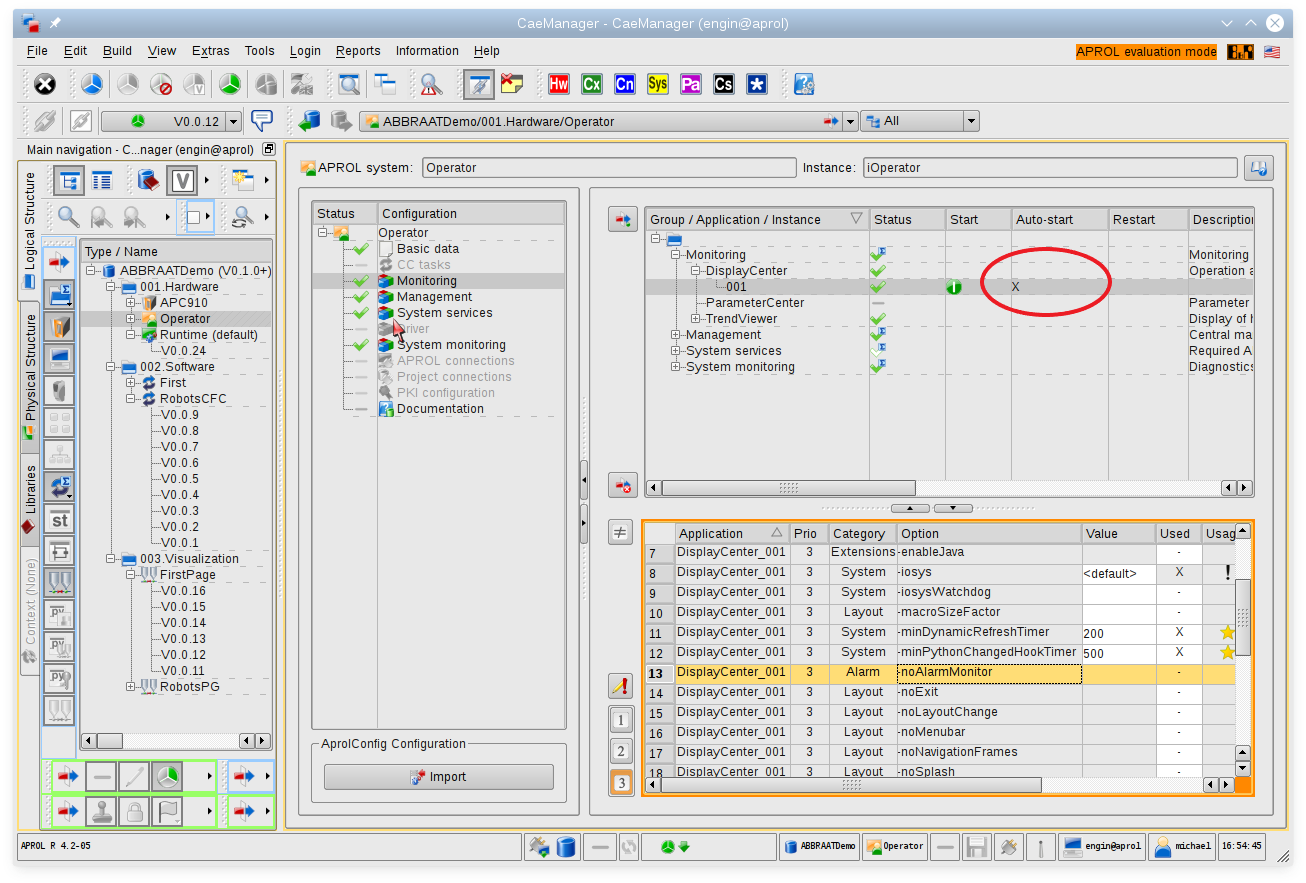Click the blue speech bubble comment icon
The height and width of the screenshot is (883, 1306).
click(x=262, y=121)
